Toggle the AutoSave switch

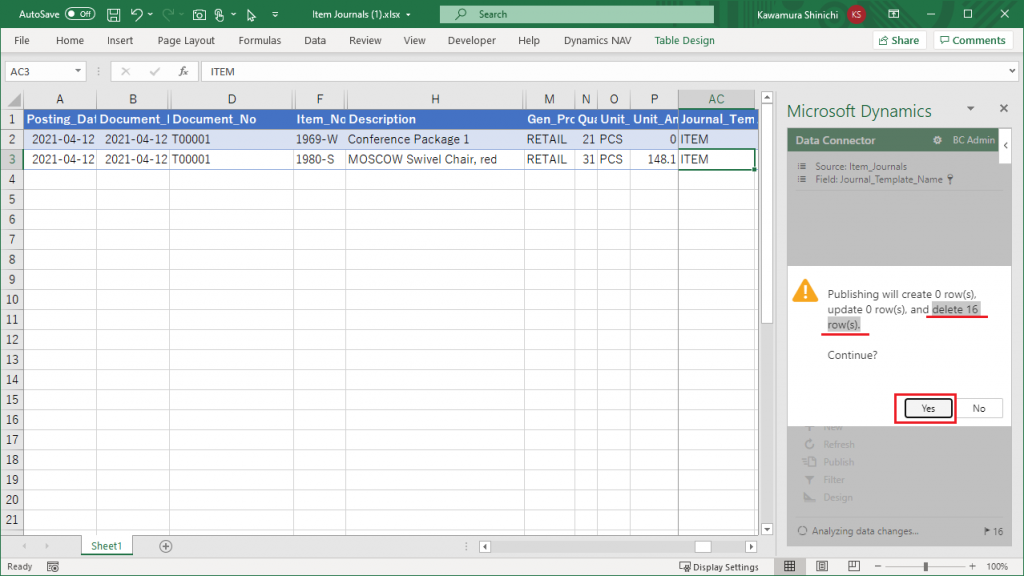coord(80,14)
